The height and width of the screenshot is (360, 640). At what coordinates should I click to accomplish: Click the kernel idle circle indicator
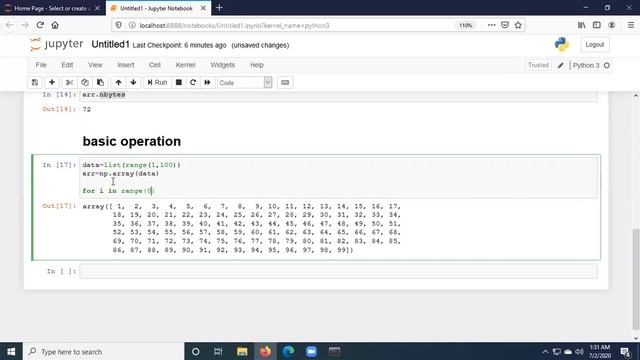click(607, 65)
